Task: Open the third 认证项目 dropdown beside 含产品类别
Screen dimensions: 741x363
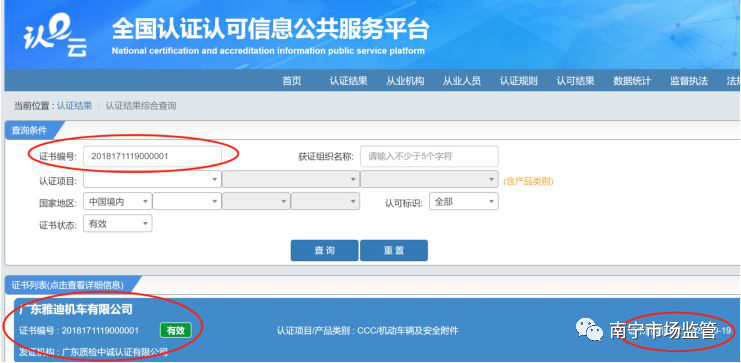Action: point(429,180)
